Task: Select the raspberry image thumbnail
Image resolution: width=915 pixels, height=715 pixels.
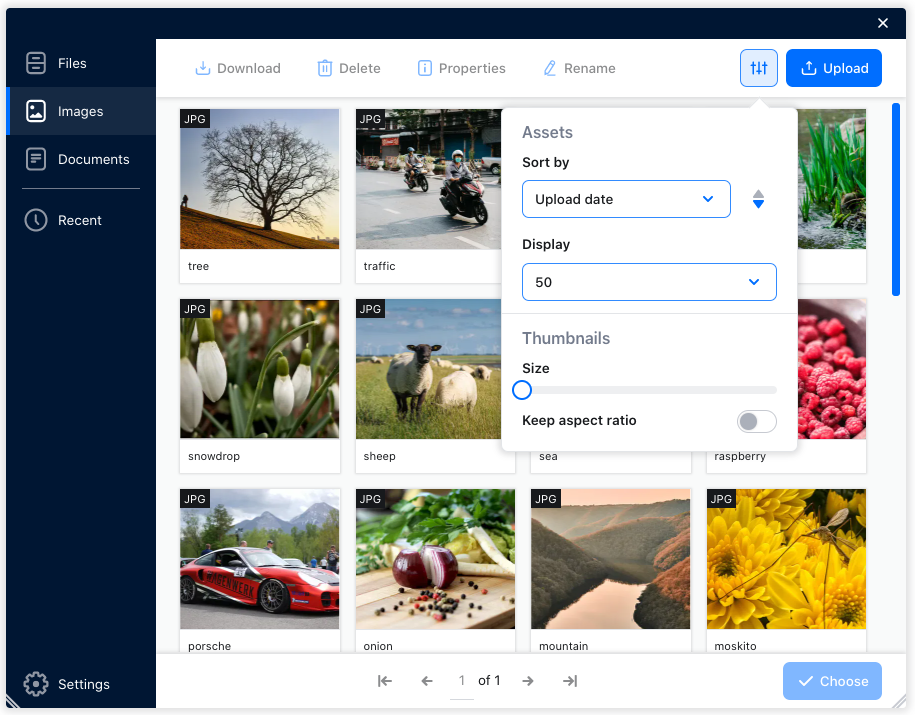Action: (x=832, y=369)
